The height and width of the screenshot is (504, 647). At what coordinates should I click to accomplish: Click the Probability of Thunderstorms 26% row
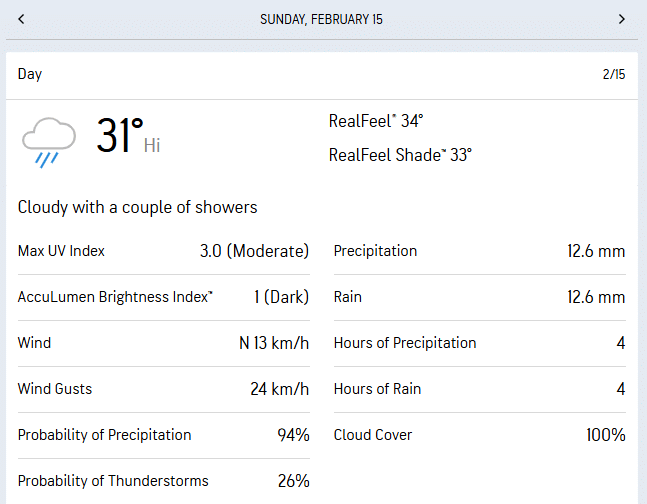pyautogui.click(x=163, y=481)
